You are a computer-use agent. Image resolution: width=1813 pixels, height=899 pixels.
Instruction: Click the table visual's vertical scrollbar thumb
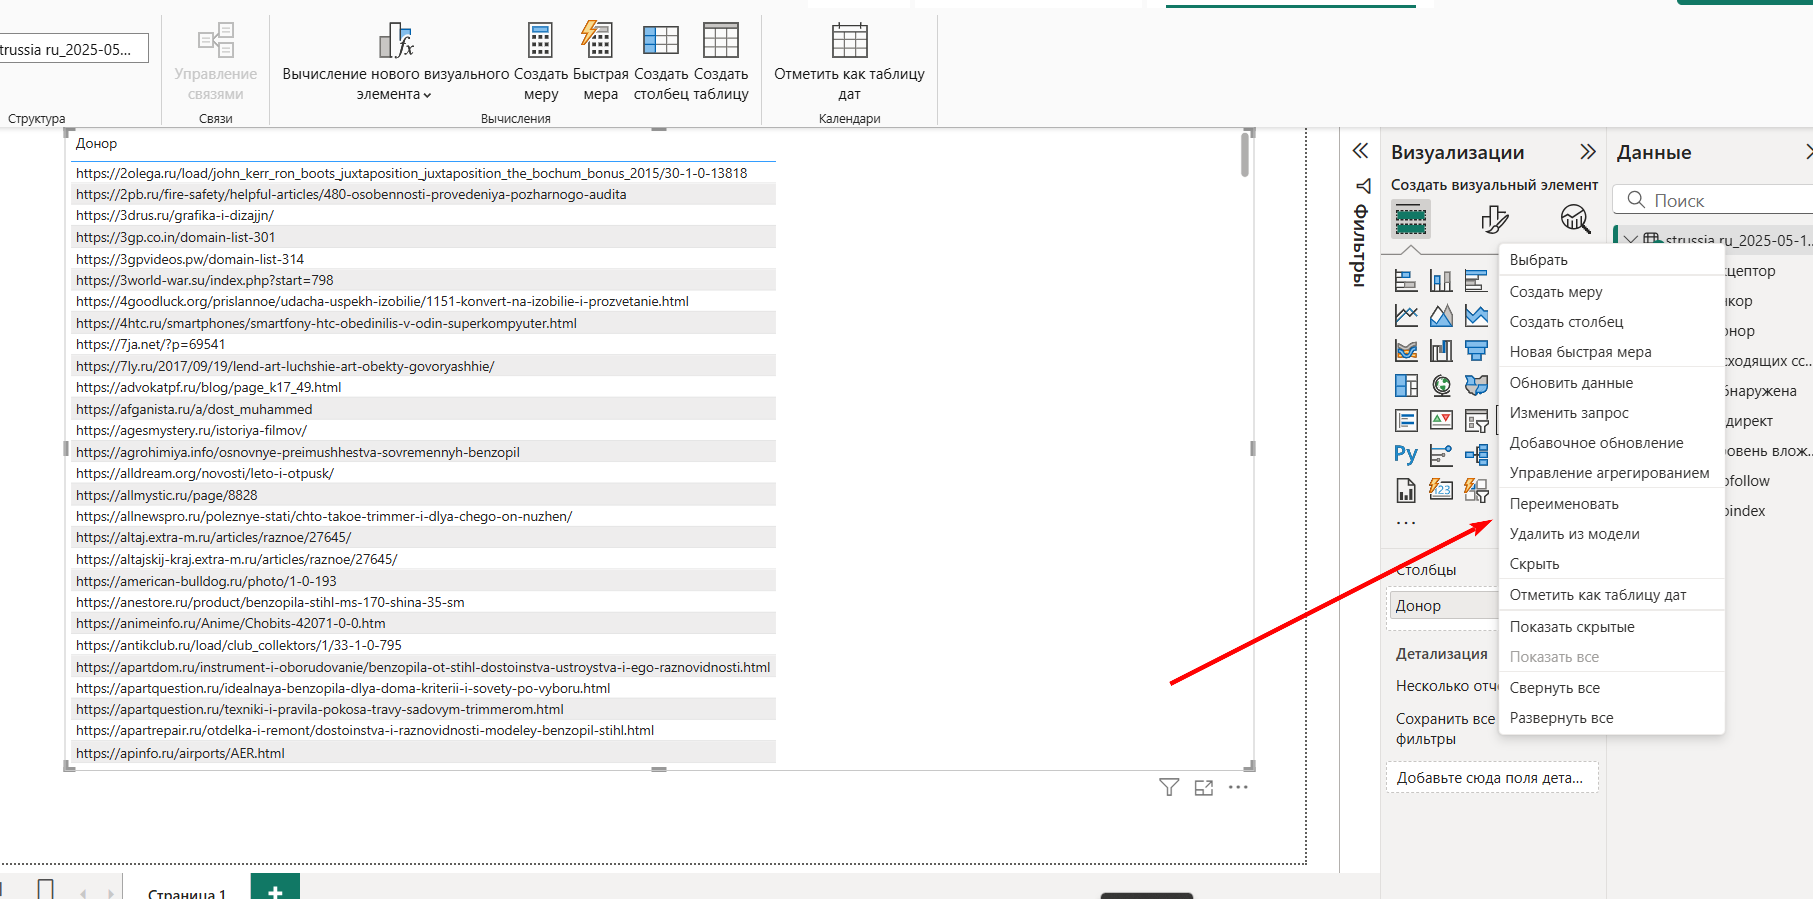(x=1245, y=156)
